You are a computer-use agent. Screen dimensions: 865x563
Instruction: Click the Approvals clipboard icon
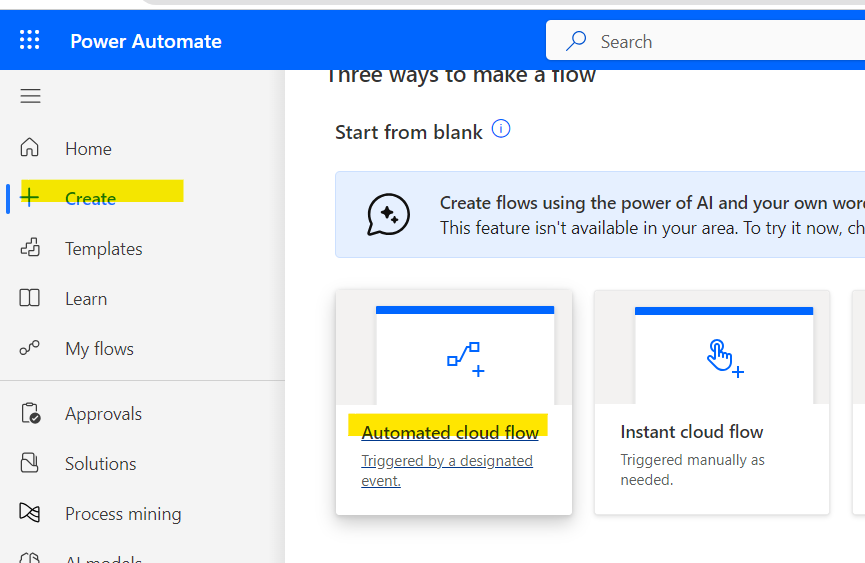pyautogui.click(x=30, y=413)
